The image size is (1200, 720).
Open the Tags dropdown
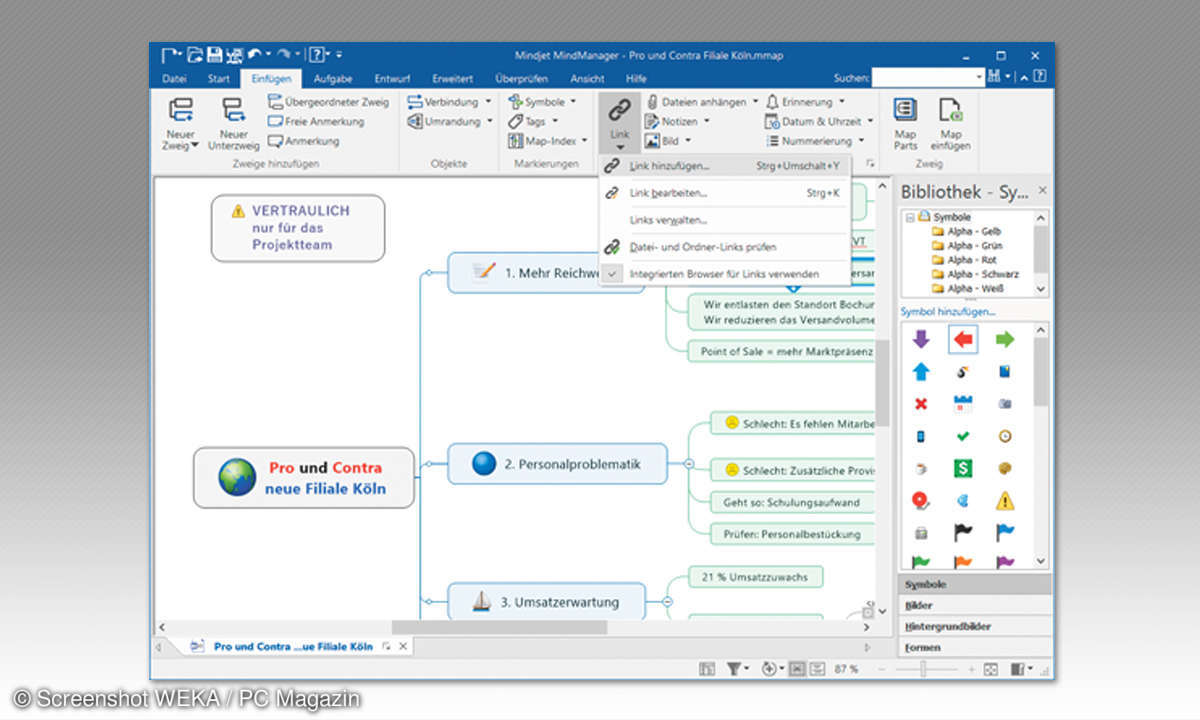555,121
